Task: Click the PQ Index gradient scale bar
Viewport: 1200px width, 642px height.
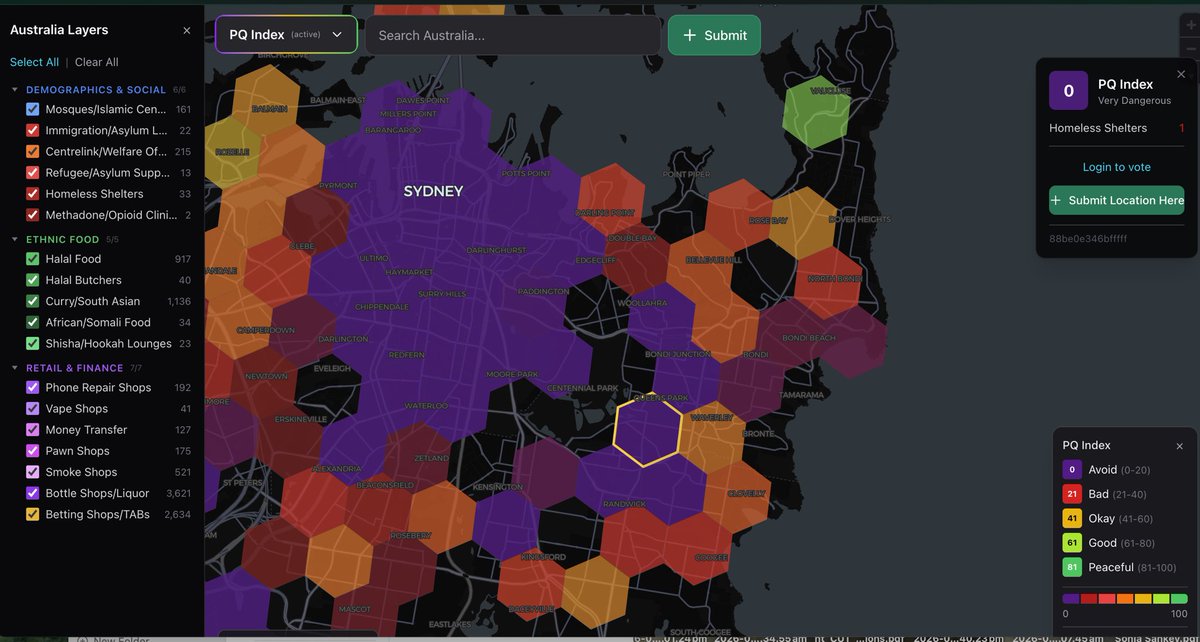Action: pos(1125,598)
